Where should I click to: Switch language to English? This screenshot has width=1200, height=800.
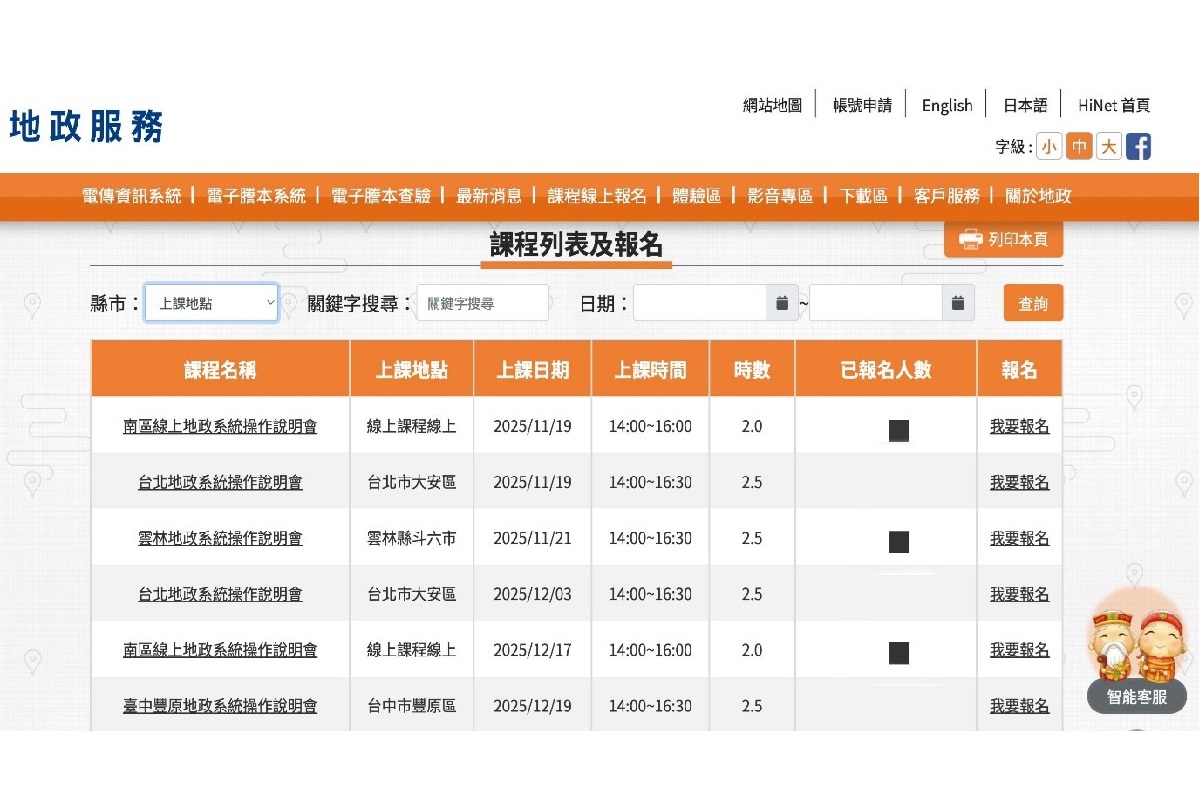tap(946, 105)
